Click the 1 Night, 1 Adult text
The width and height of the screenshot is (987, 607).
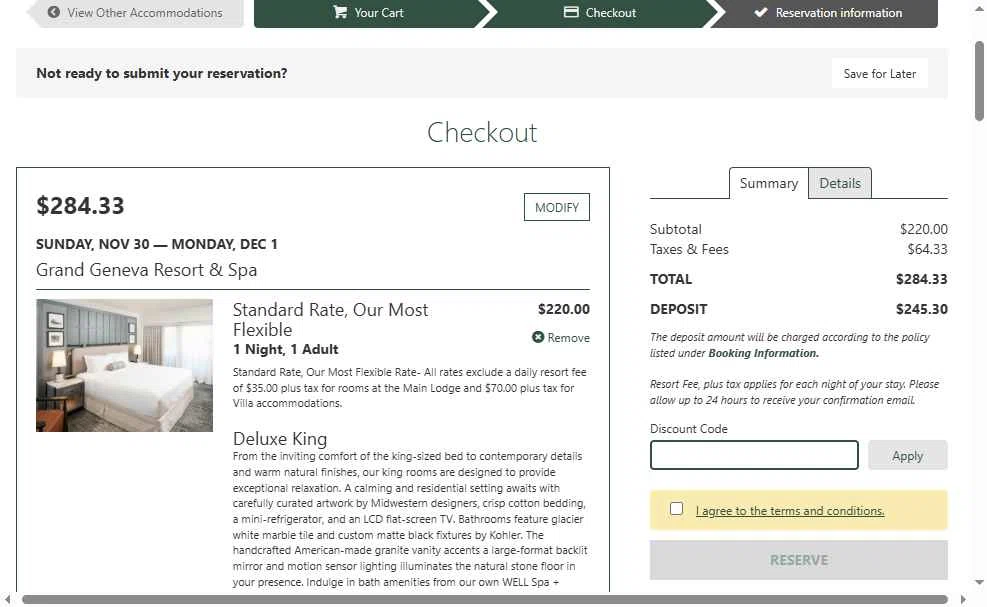285,349
